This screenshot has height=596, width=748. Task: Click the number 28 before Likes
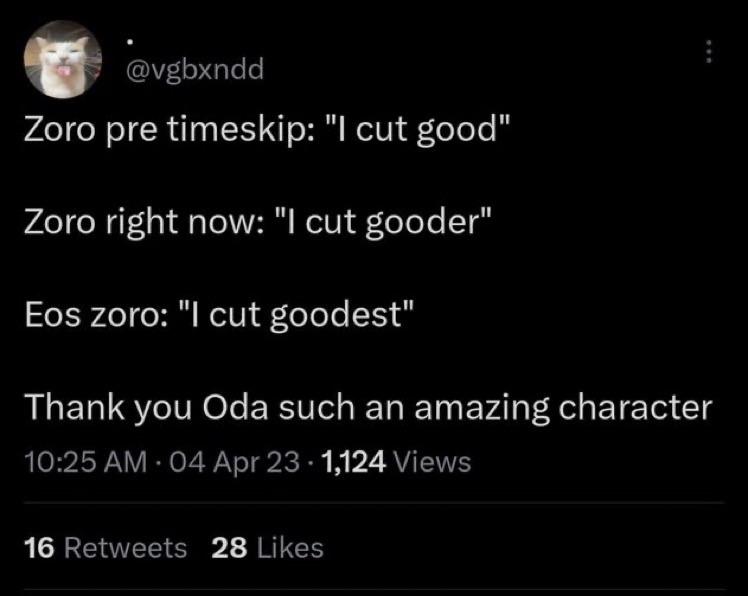click(229, 547)
